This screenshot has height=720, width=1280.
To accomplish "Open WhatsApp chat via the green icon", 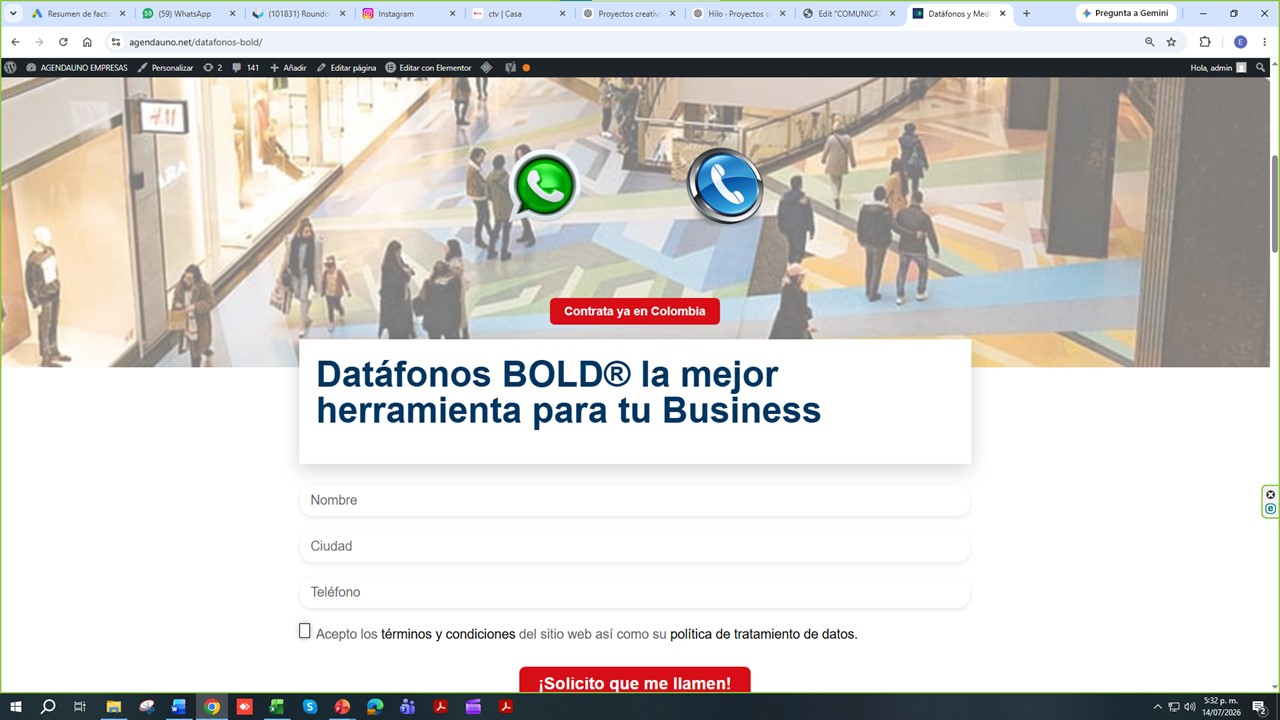I will 544,185.
